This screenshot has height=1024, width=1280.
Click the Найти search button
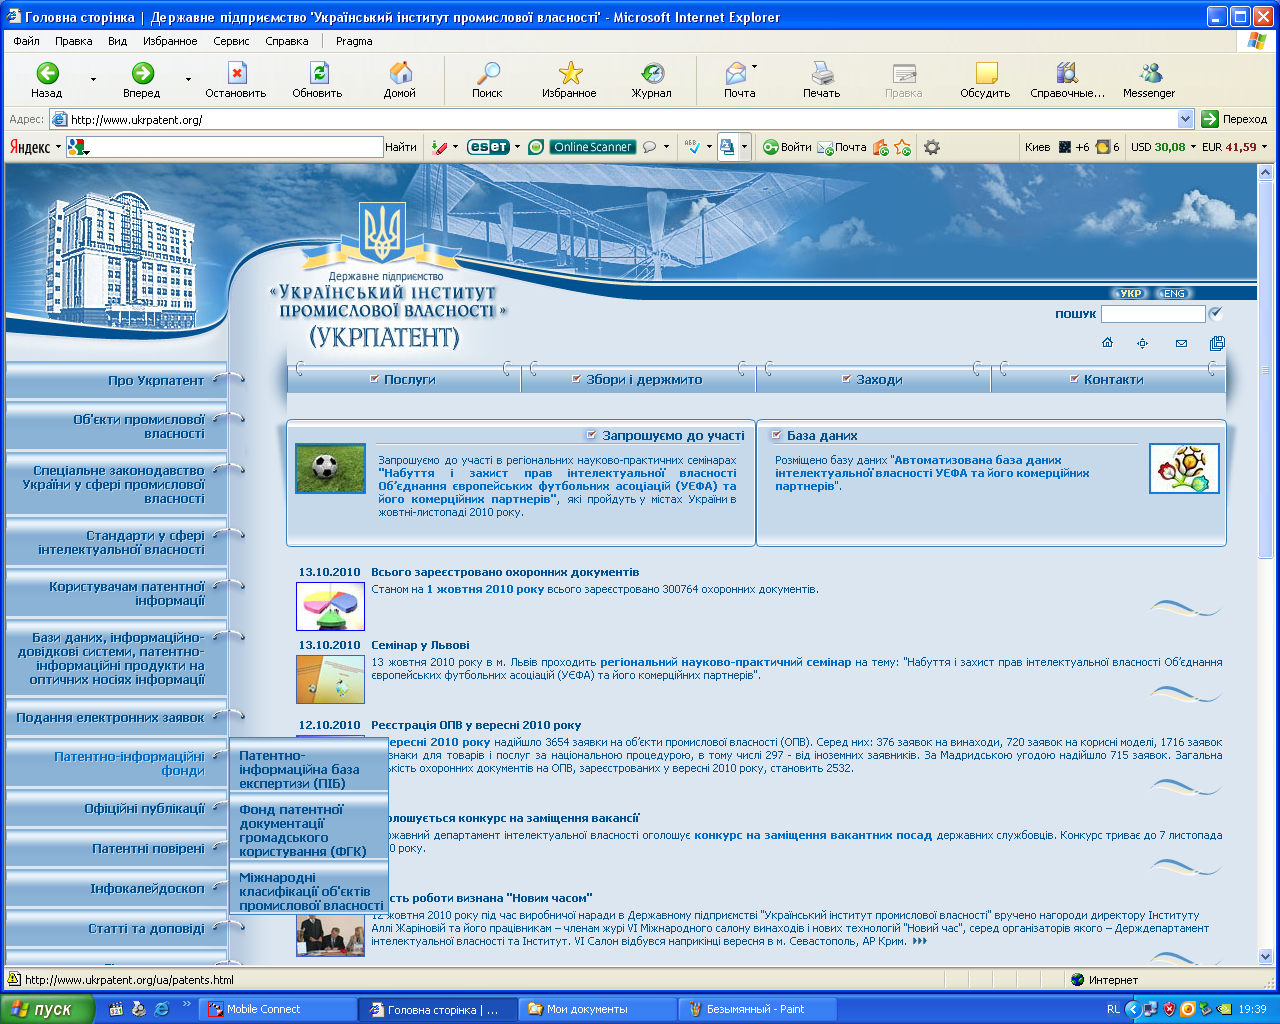[x=401, y=147]
